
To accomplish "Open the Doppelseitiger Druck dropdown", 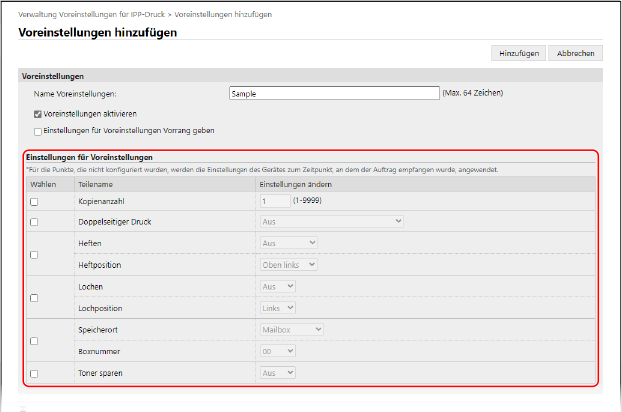I will [x=331, y=221].
